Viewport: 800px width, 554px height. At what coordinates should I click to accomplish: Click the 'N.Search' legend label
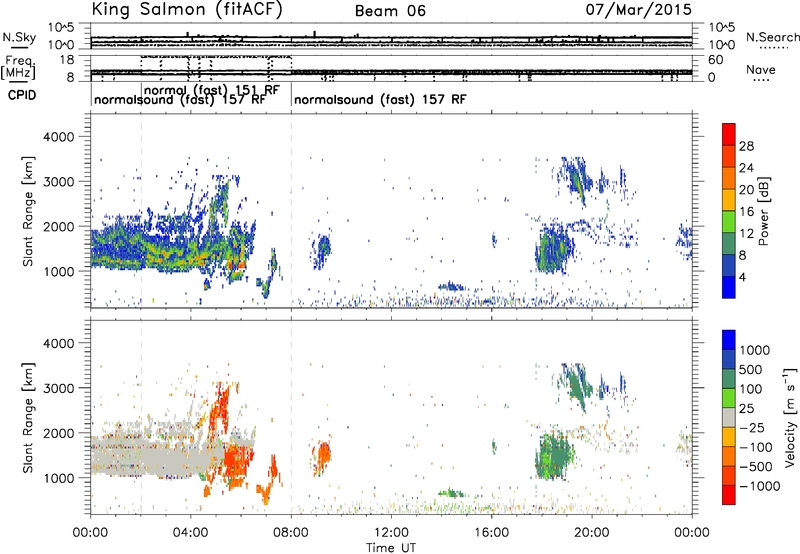point(773,37)
